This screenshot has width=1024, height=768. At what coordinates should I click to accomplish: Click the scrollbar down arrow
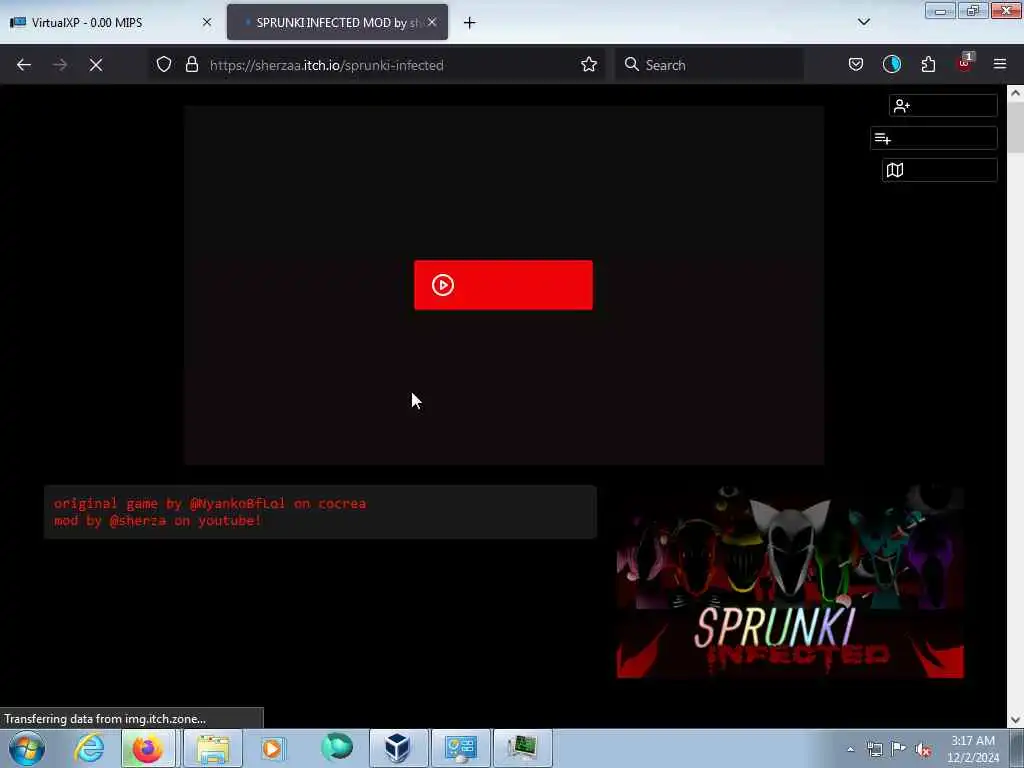(x=1015, y=720)
